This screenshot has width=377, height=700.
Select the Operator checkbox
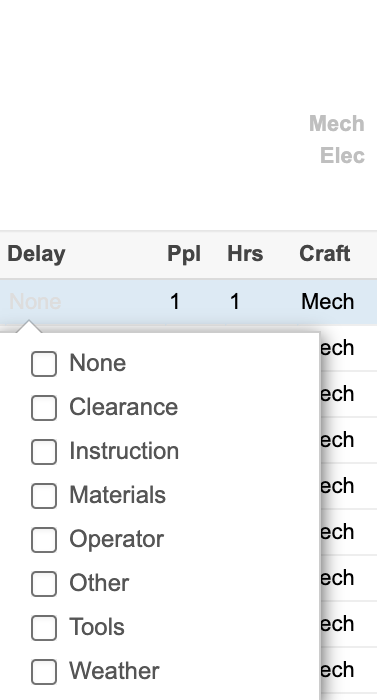[x=44, y=540]
